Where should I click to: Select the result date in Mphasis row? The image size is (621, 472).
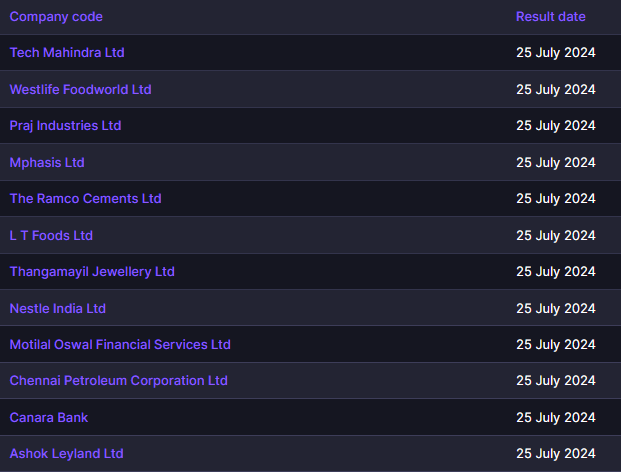click(556, 162)
